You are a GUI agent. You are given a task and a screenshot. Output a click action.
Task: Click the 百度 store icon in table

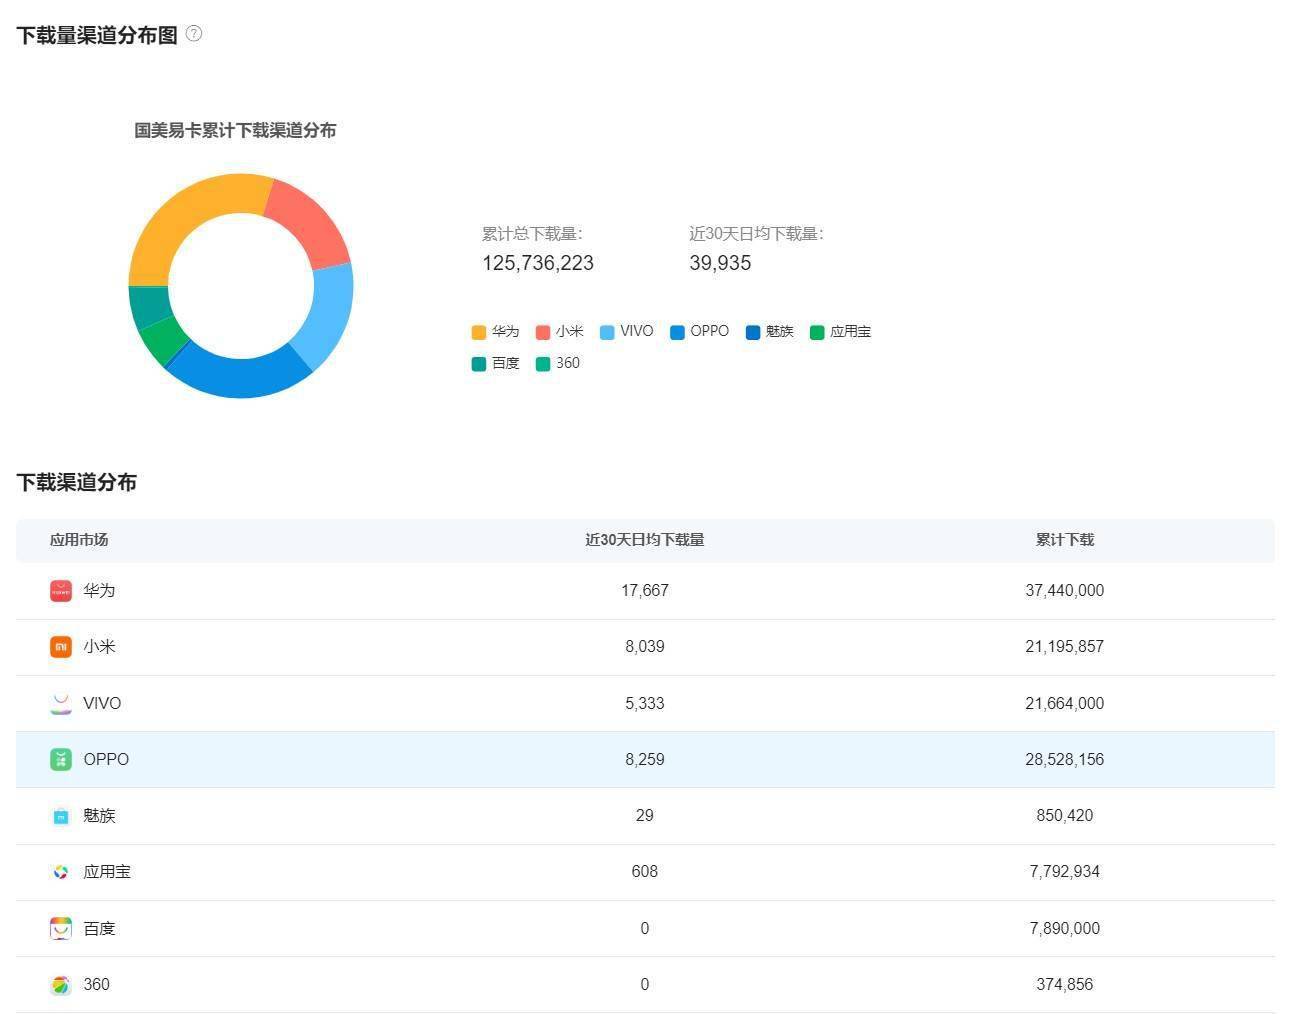(61, 928)
